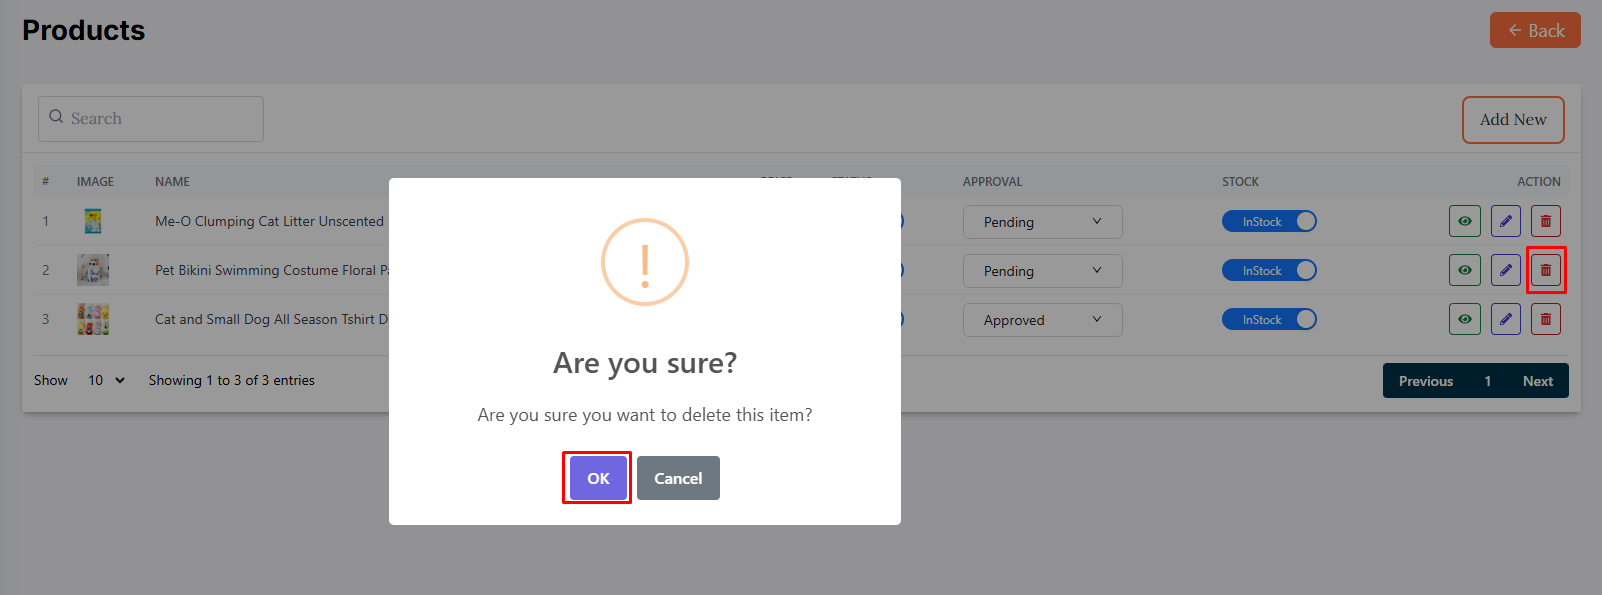The height and width of the screenshot is (595, 1602).
Task: Confirm deletion with the OK button
Action: (x=598, y=478)
